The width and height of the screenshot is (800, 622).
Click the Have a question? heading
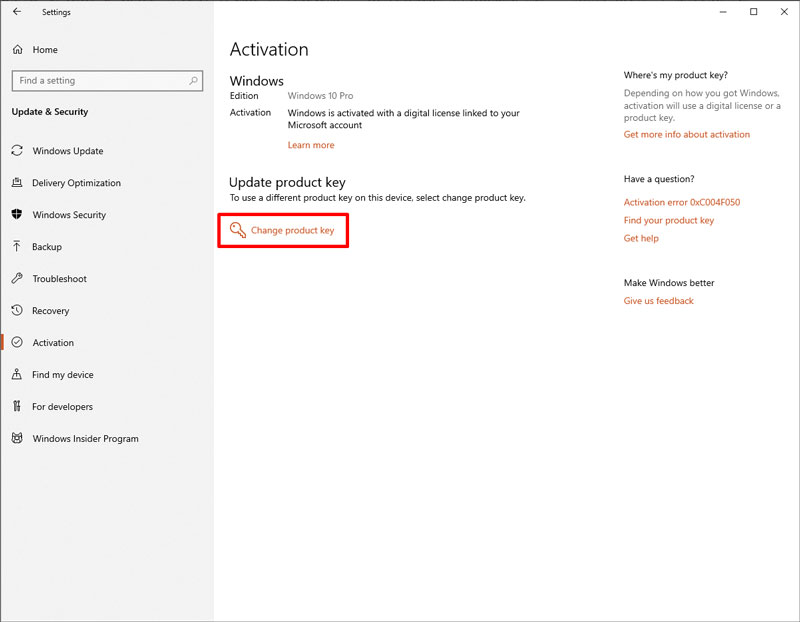659,179
